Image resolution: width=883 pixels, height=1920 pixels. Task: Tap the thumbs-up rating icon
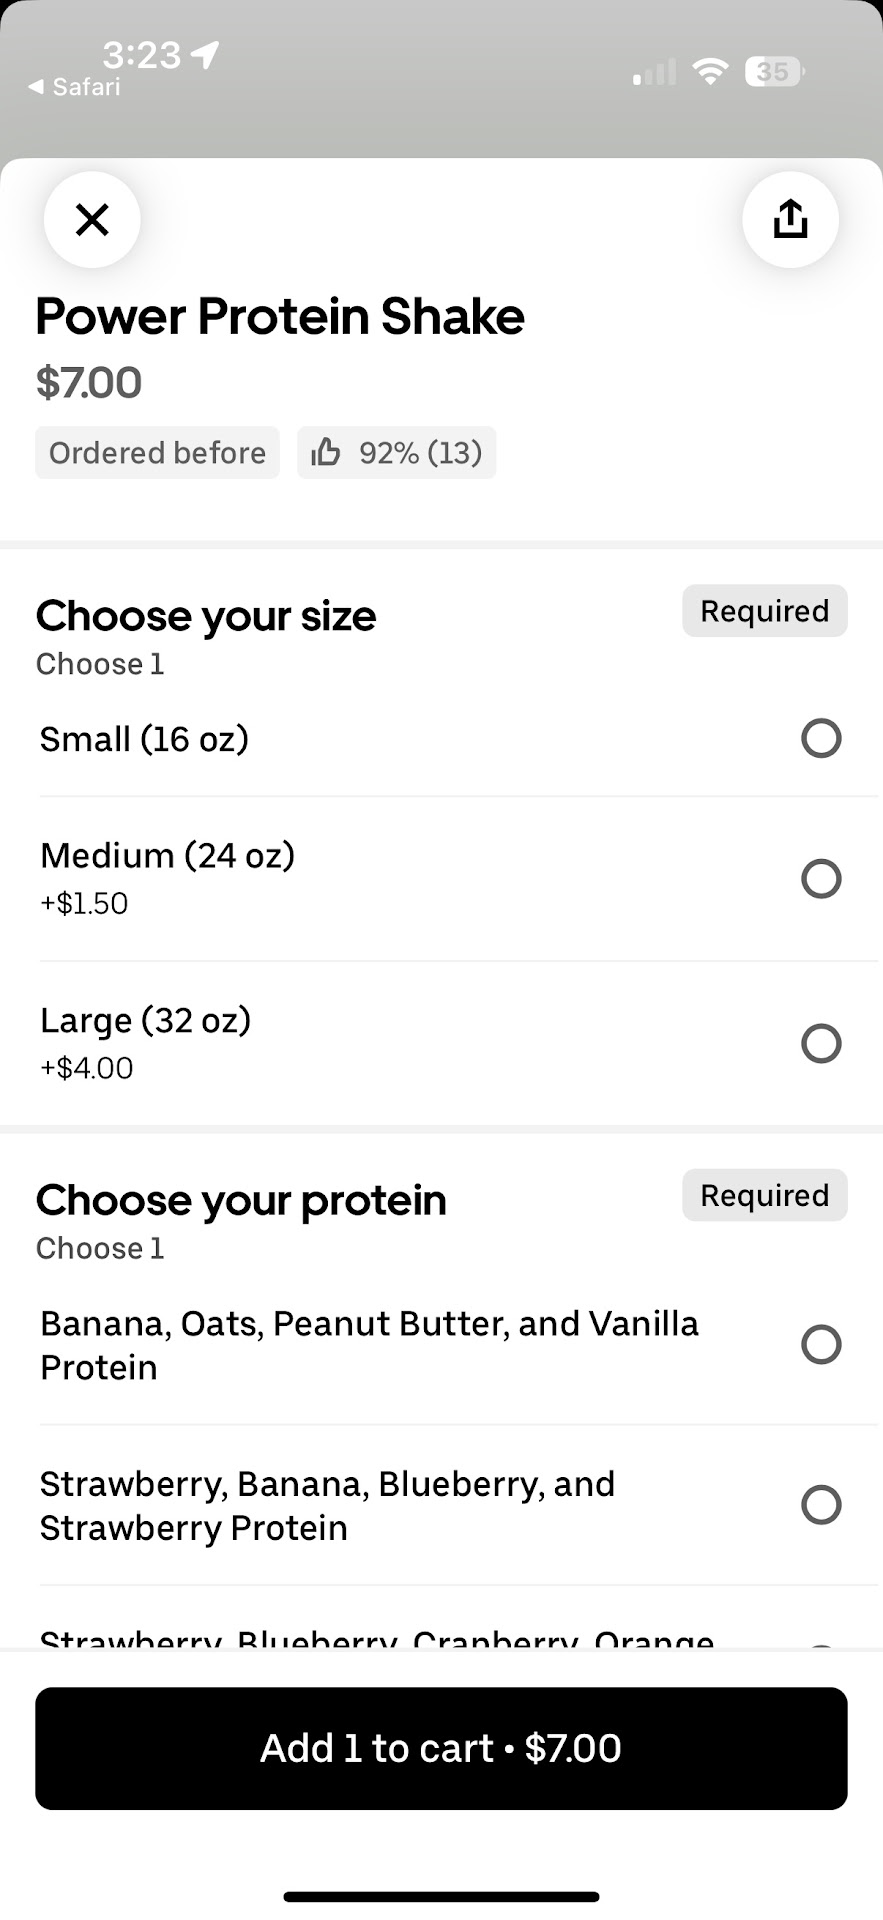click(x=326, y=453)
